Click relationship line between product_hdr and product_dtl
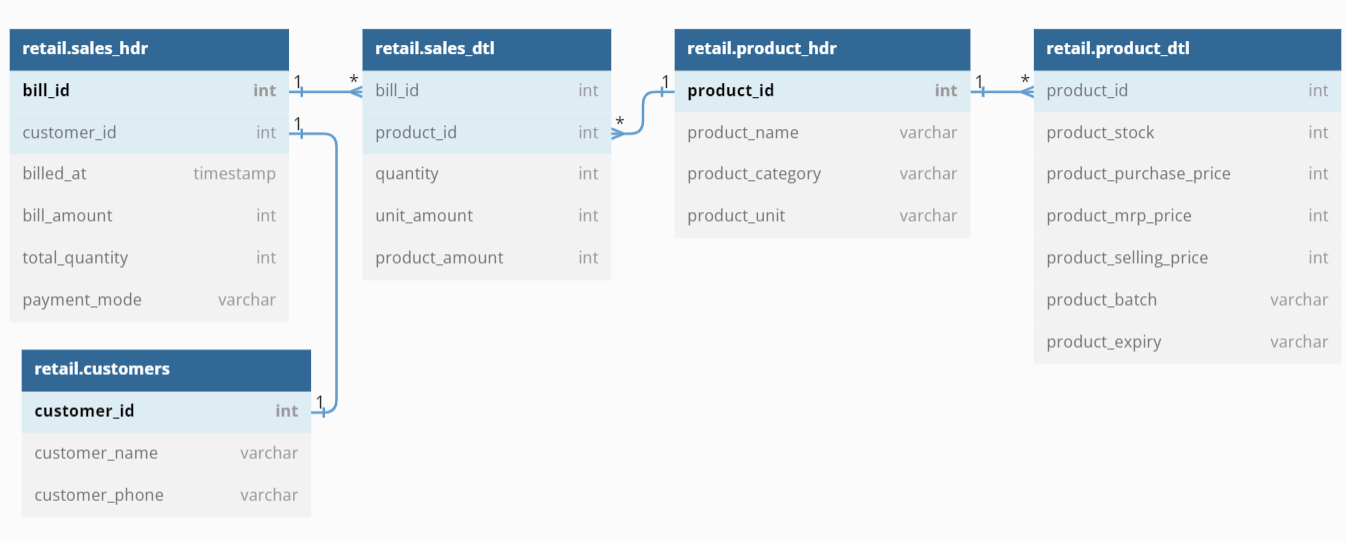 (x=1002, y=92)
